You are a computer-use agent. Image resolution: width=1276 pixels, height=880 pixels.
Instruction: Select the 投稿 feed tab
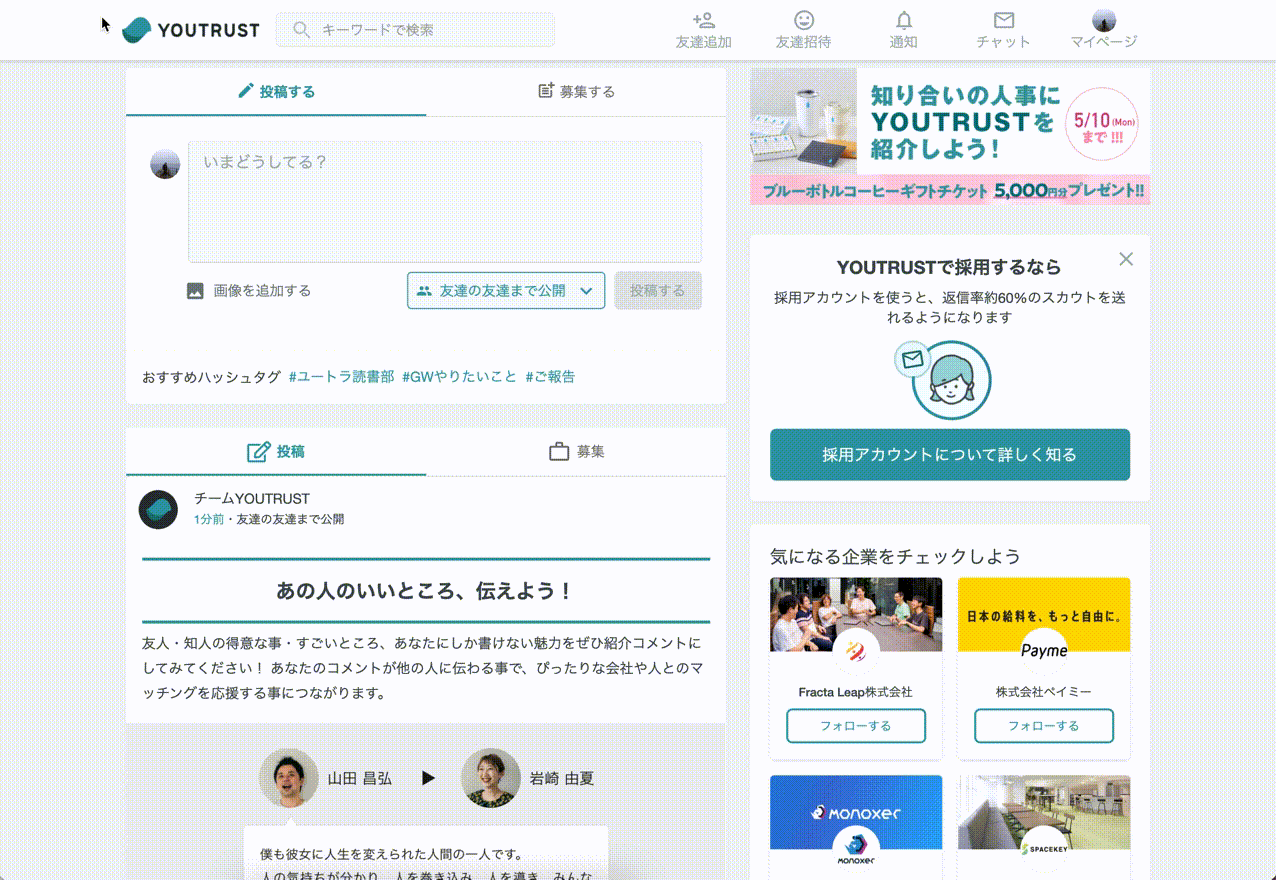[x=276, y=452]
